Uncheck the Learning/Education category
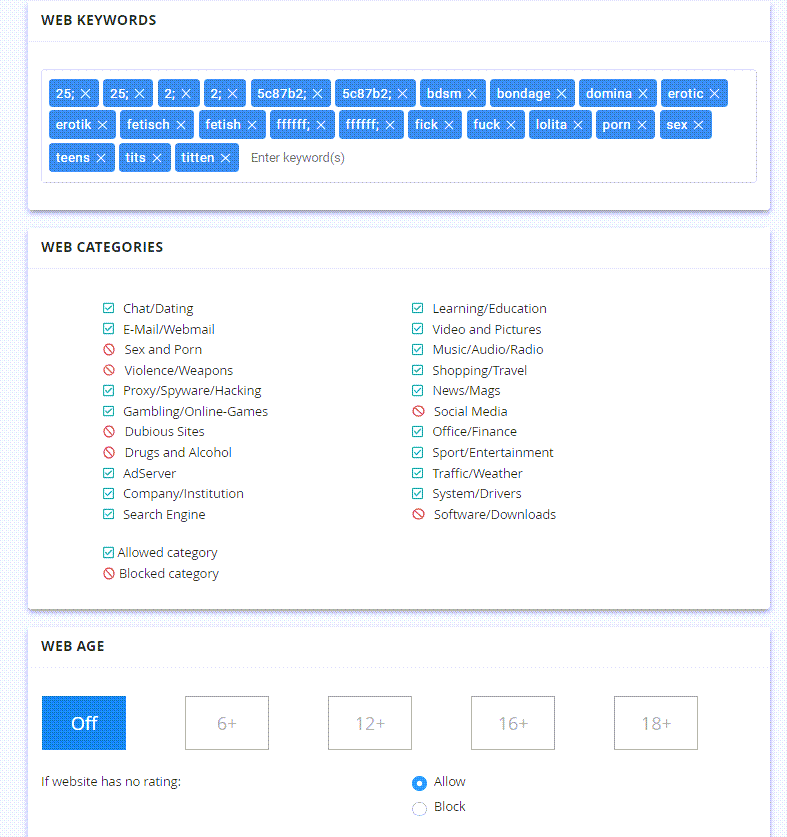This screenshot has height=837, width=787. (418, 309)
